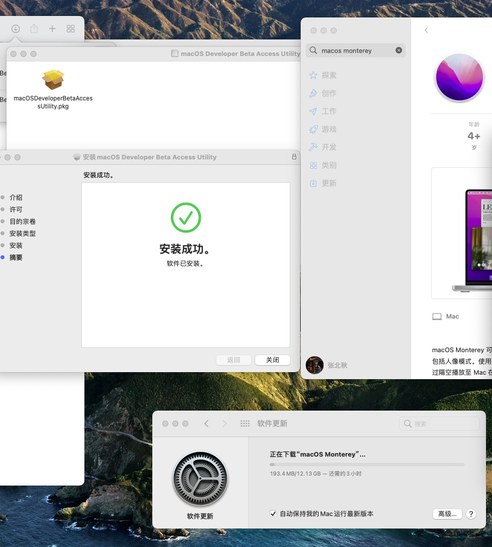Open 游戏 in App Store sidebar
The width and height of the screenshot is (492, 547).
pyautogui.click(x=323, y=129)
